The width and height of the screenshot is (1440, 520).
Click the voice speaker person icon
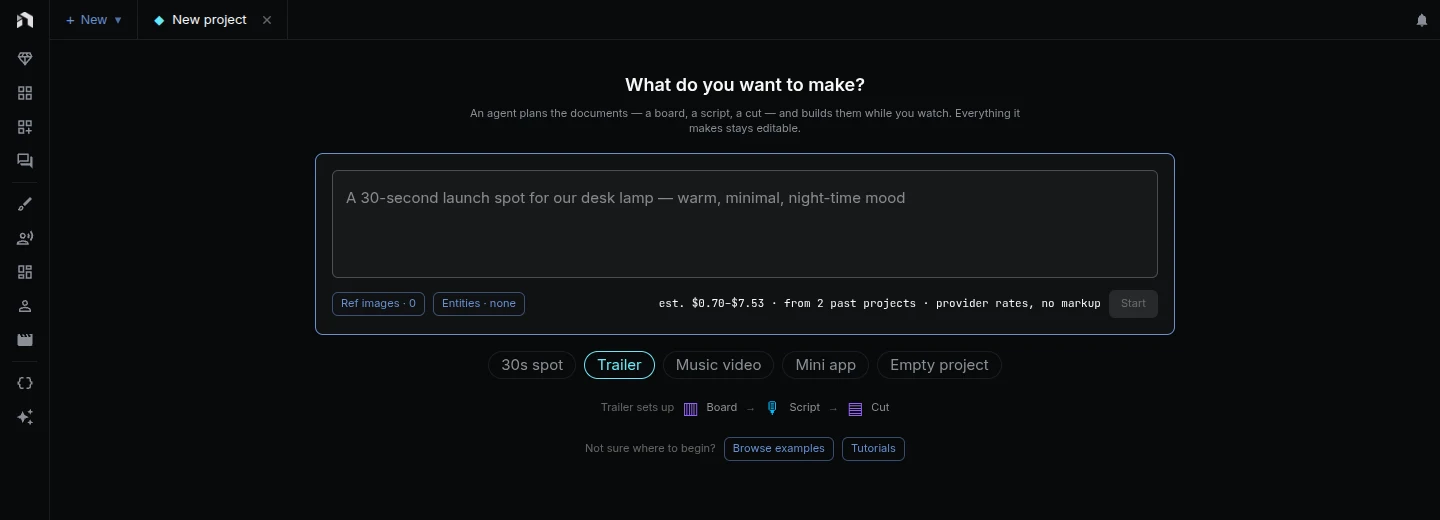[25, 238]
